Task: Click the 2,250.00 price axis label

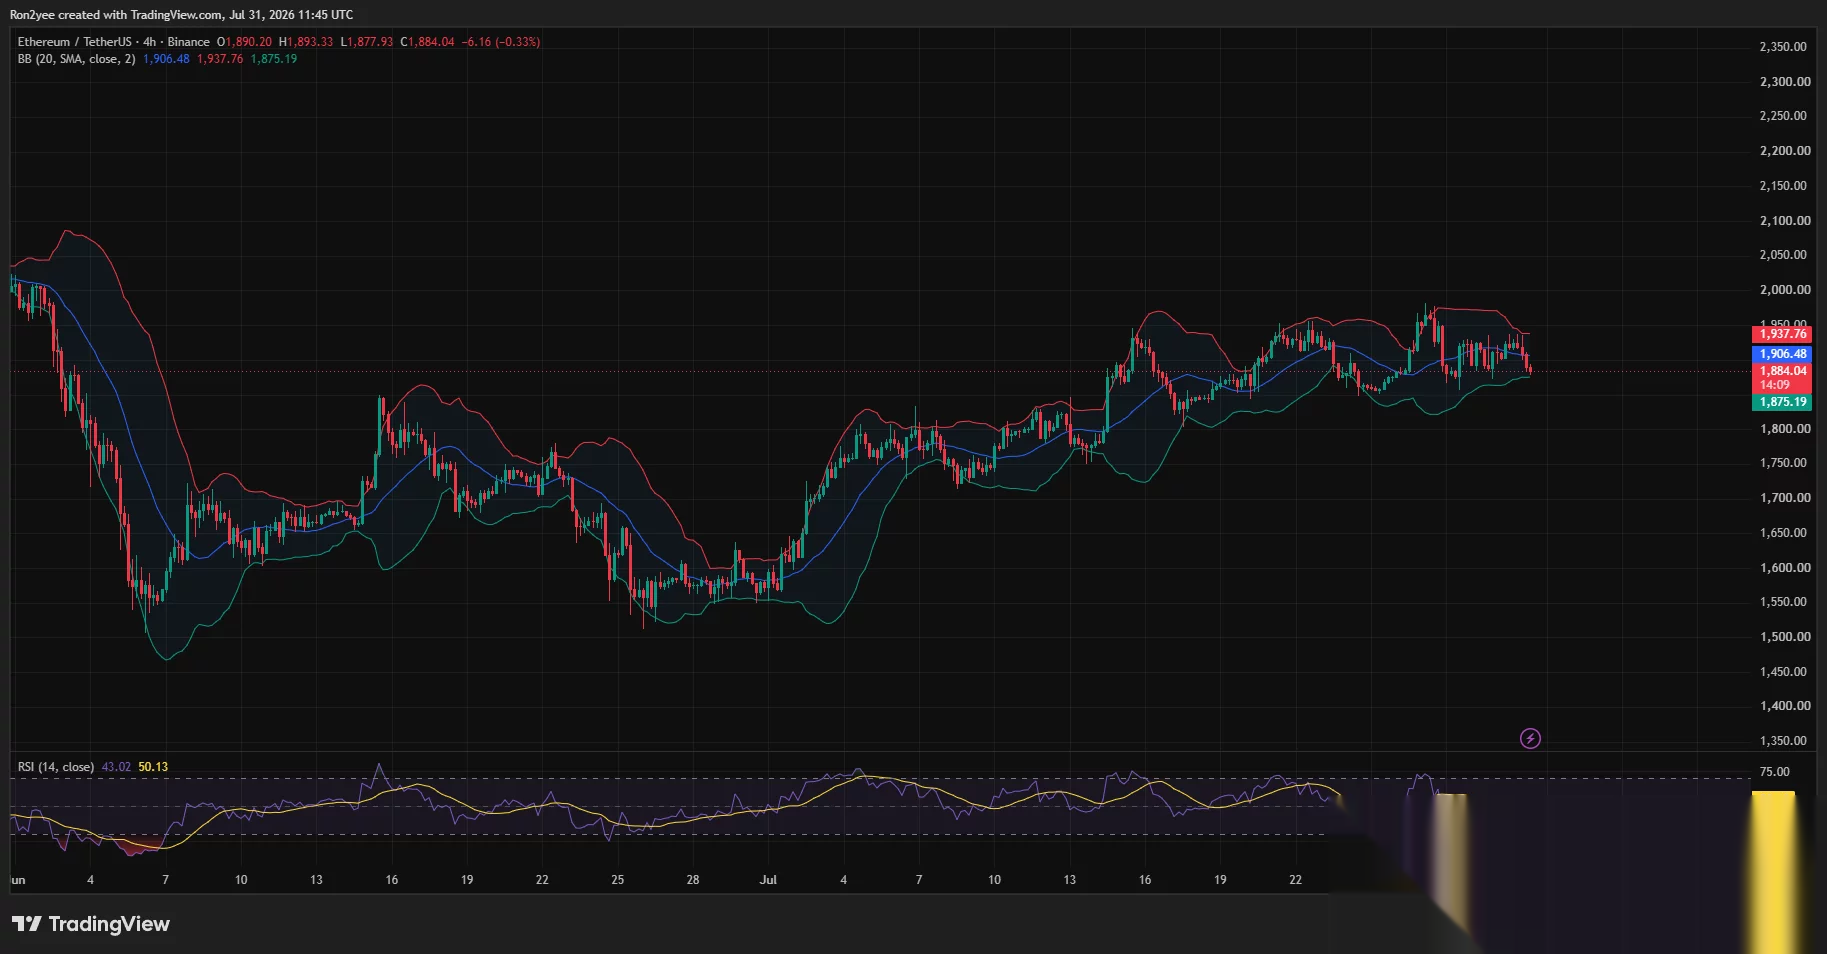Action: [x=1785, y=116]
